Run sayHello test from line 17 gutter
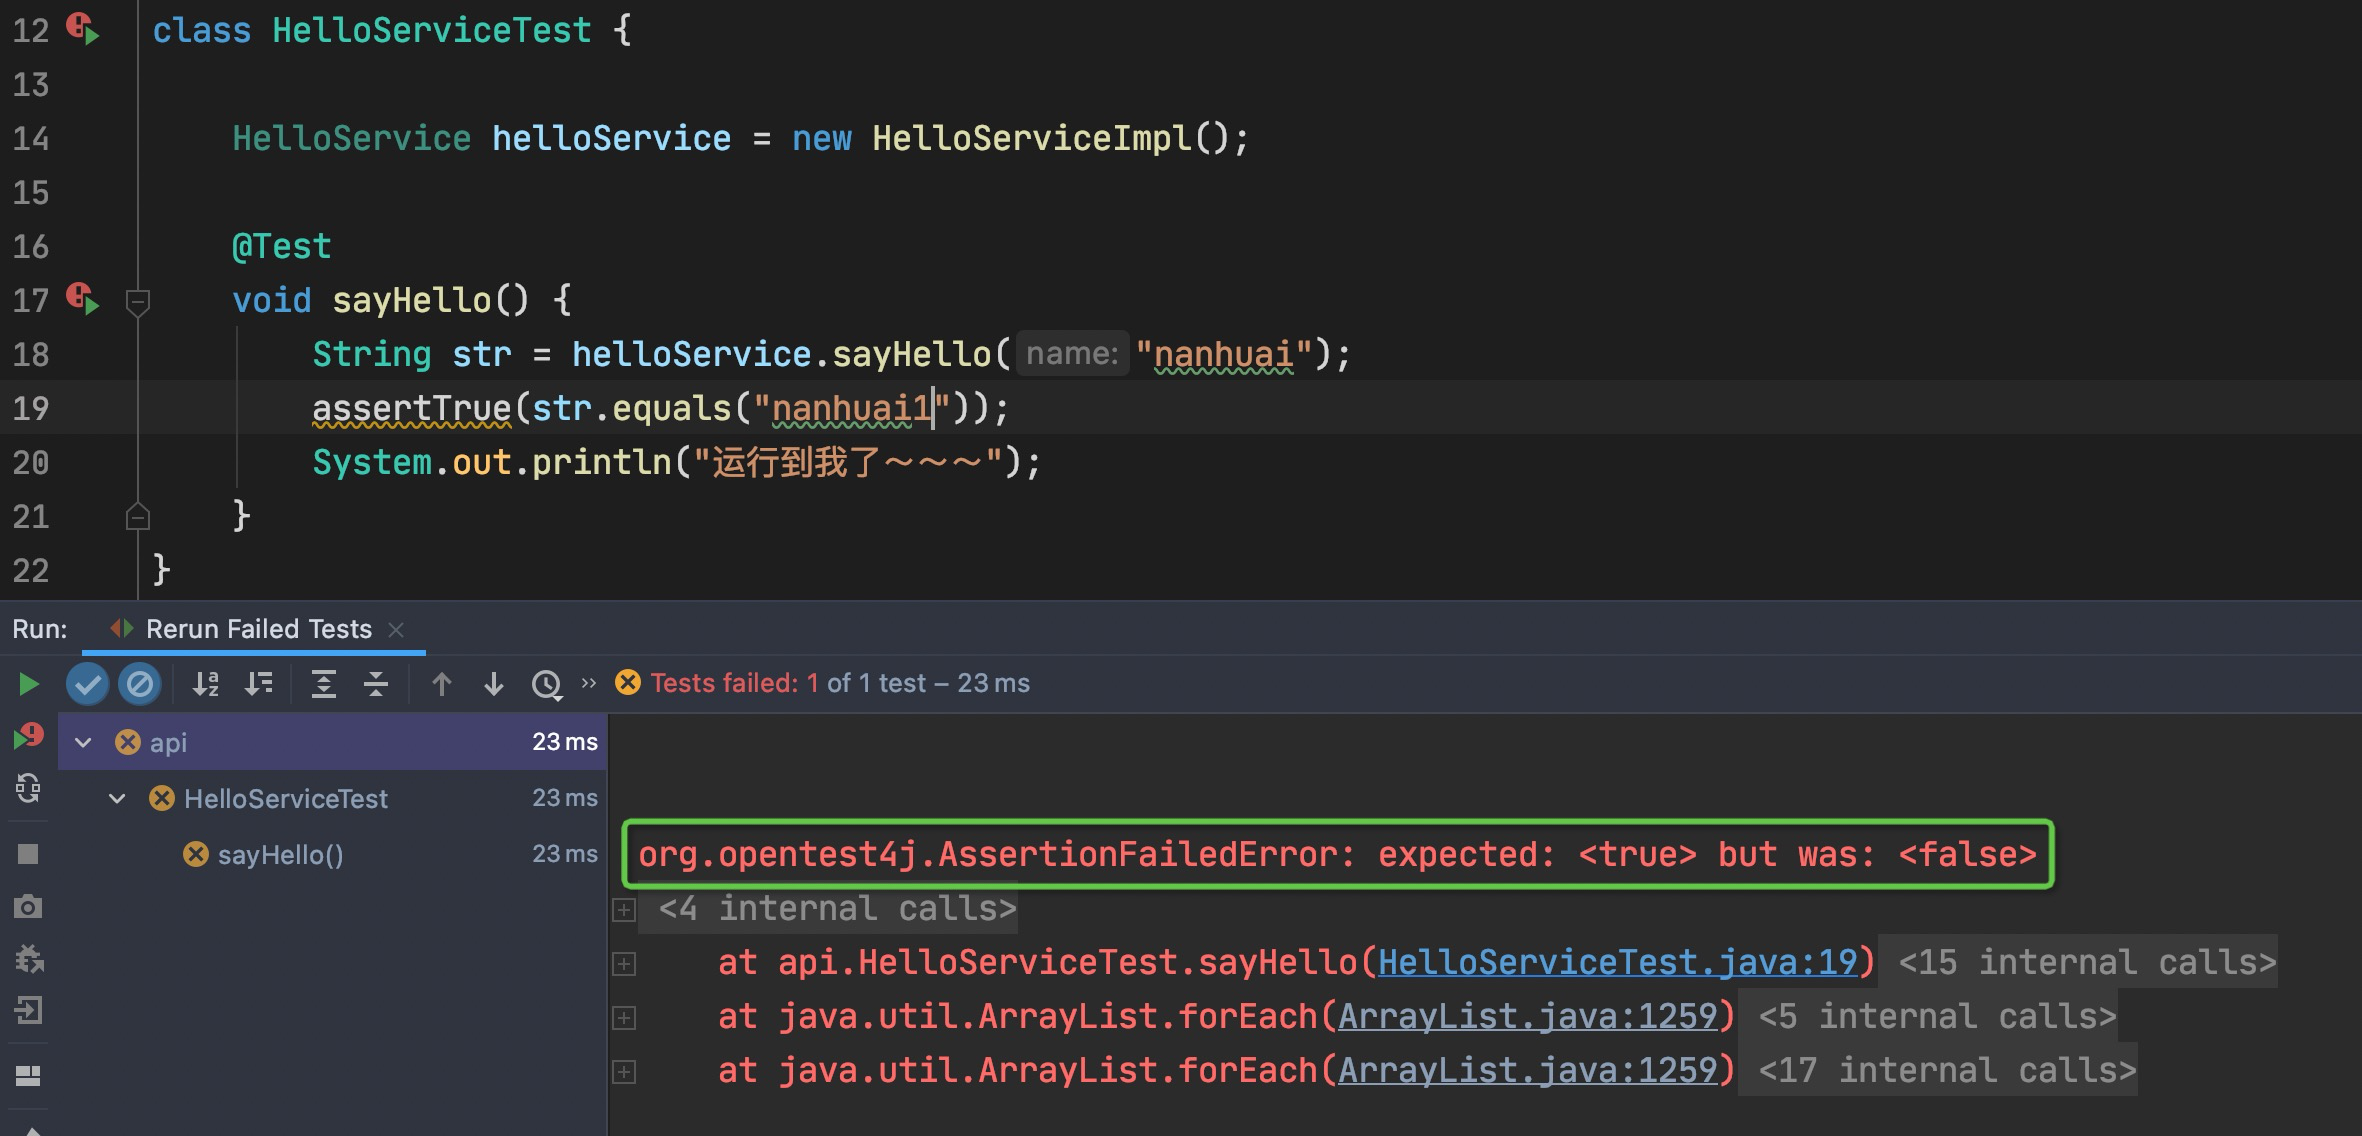 tap(84, 300)
